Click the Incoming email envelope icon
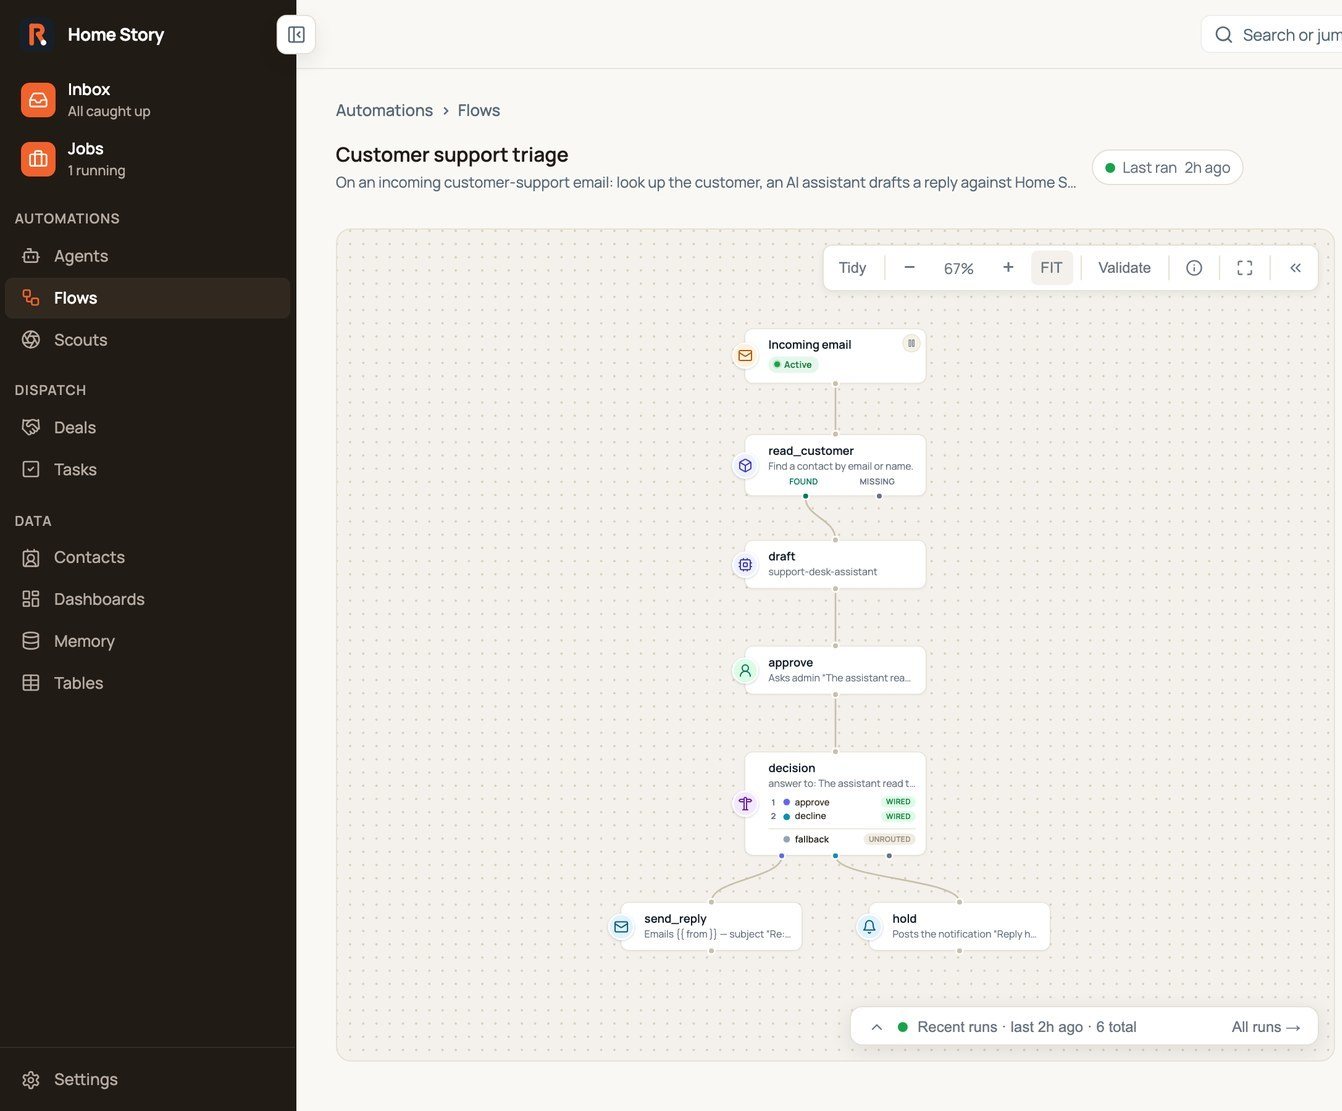 pos(745,356)
